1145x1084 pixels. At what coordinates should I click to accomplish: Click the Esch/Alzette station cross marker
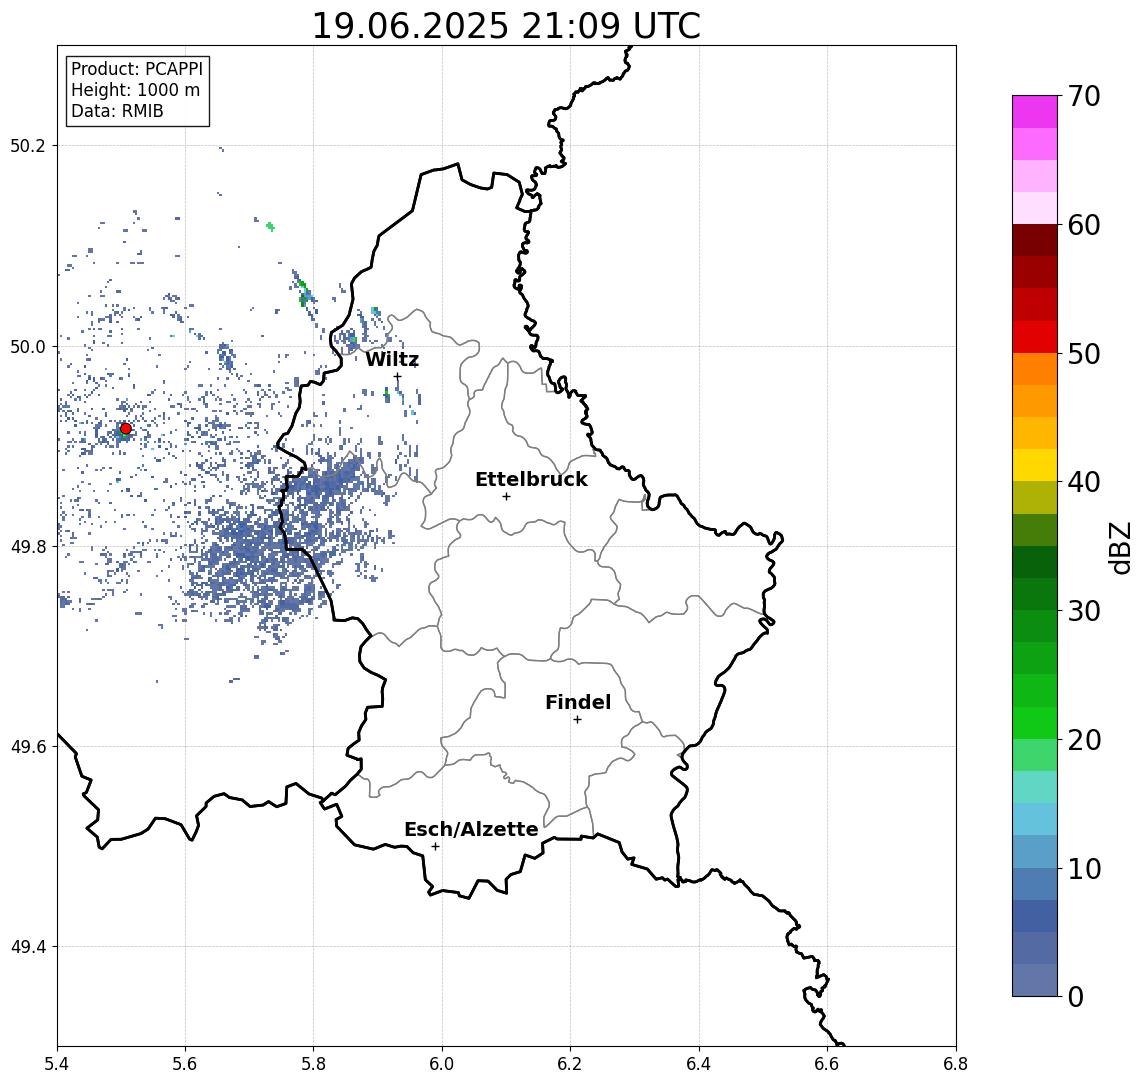coord(436,847)
